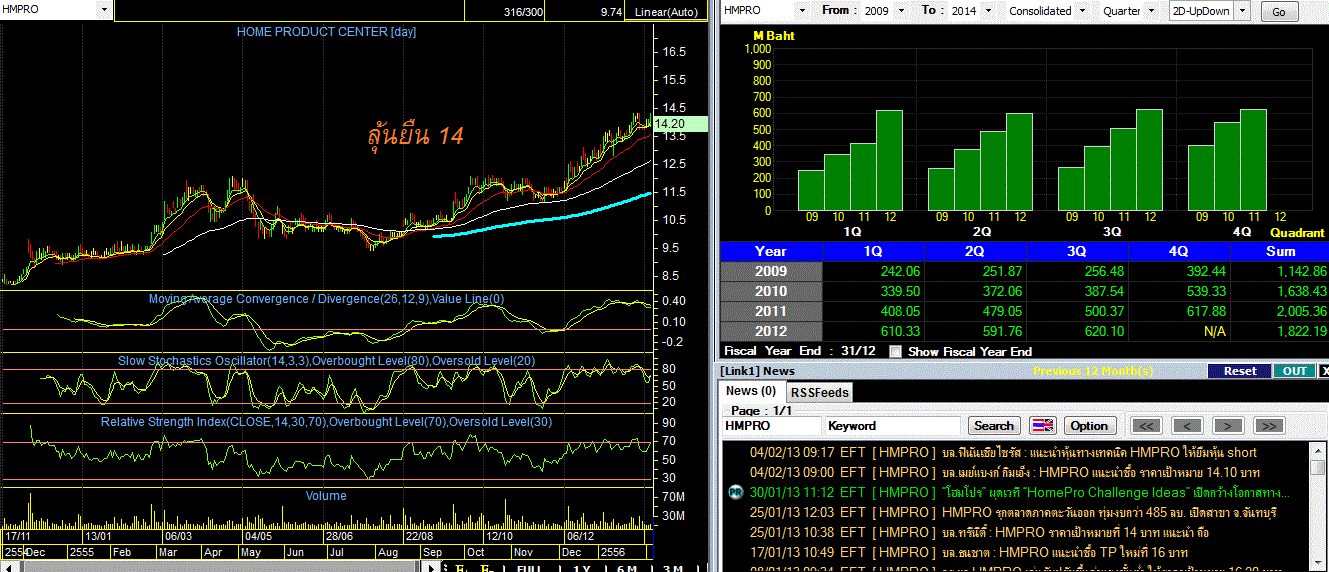Click the 3Q column header

point(1077,251)
